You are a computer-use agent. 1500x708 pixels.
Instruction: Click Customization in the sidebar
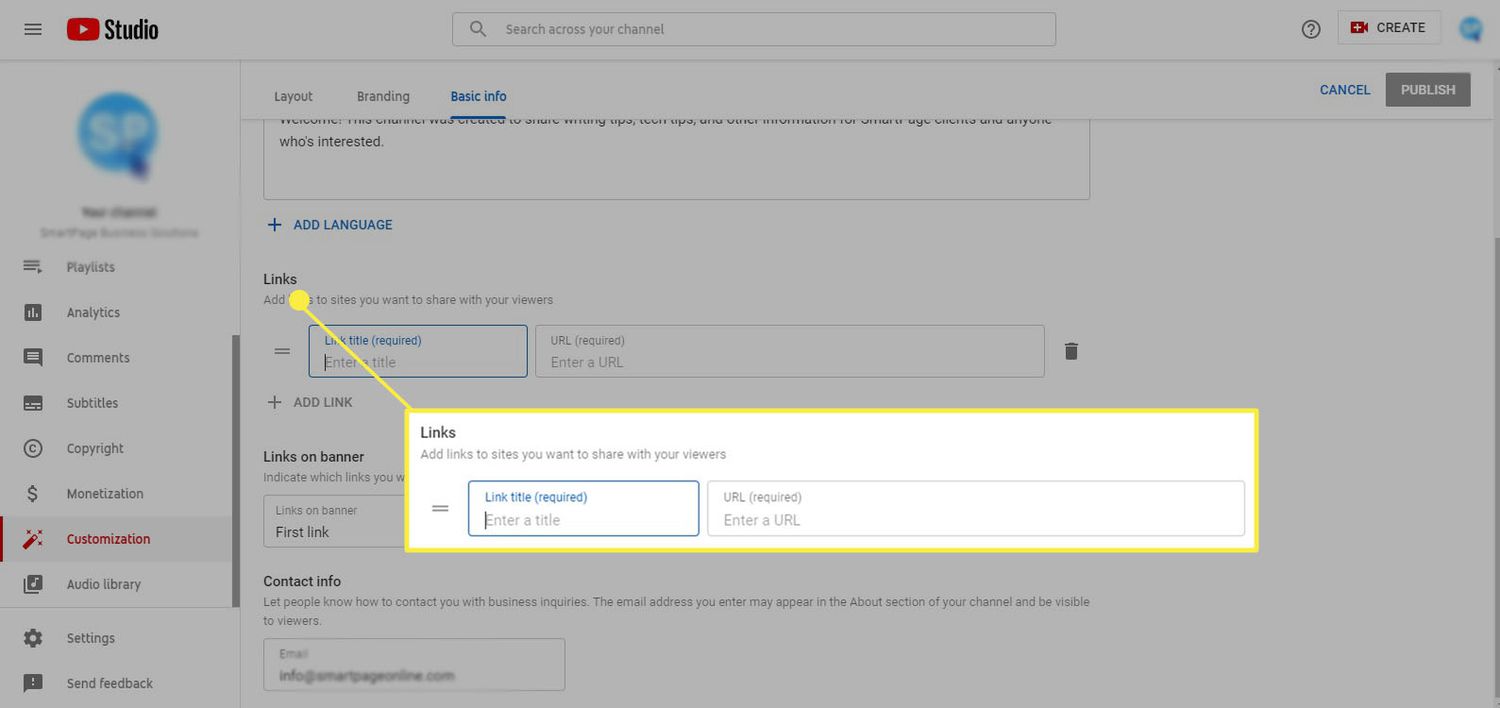(108, 538)
